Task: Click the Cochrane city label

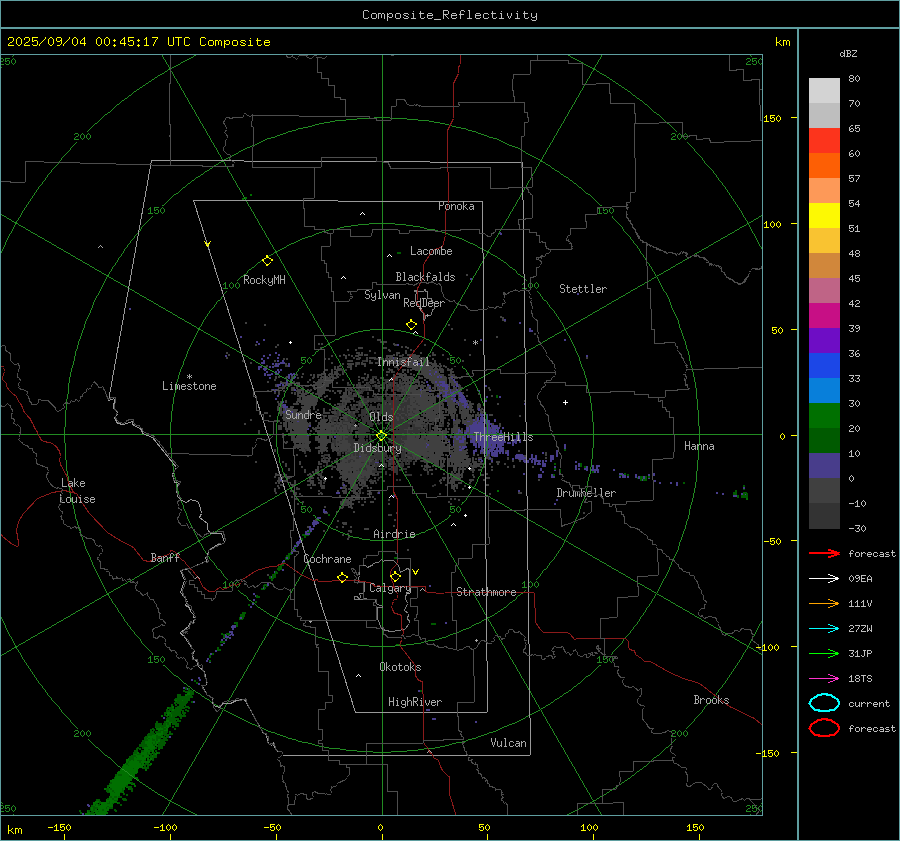Action: (x=327, y=559)
